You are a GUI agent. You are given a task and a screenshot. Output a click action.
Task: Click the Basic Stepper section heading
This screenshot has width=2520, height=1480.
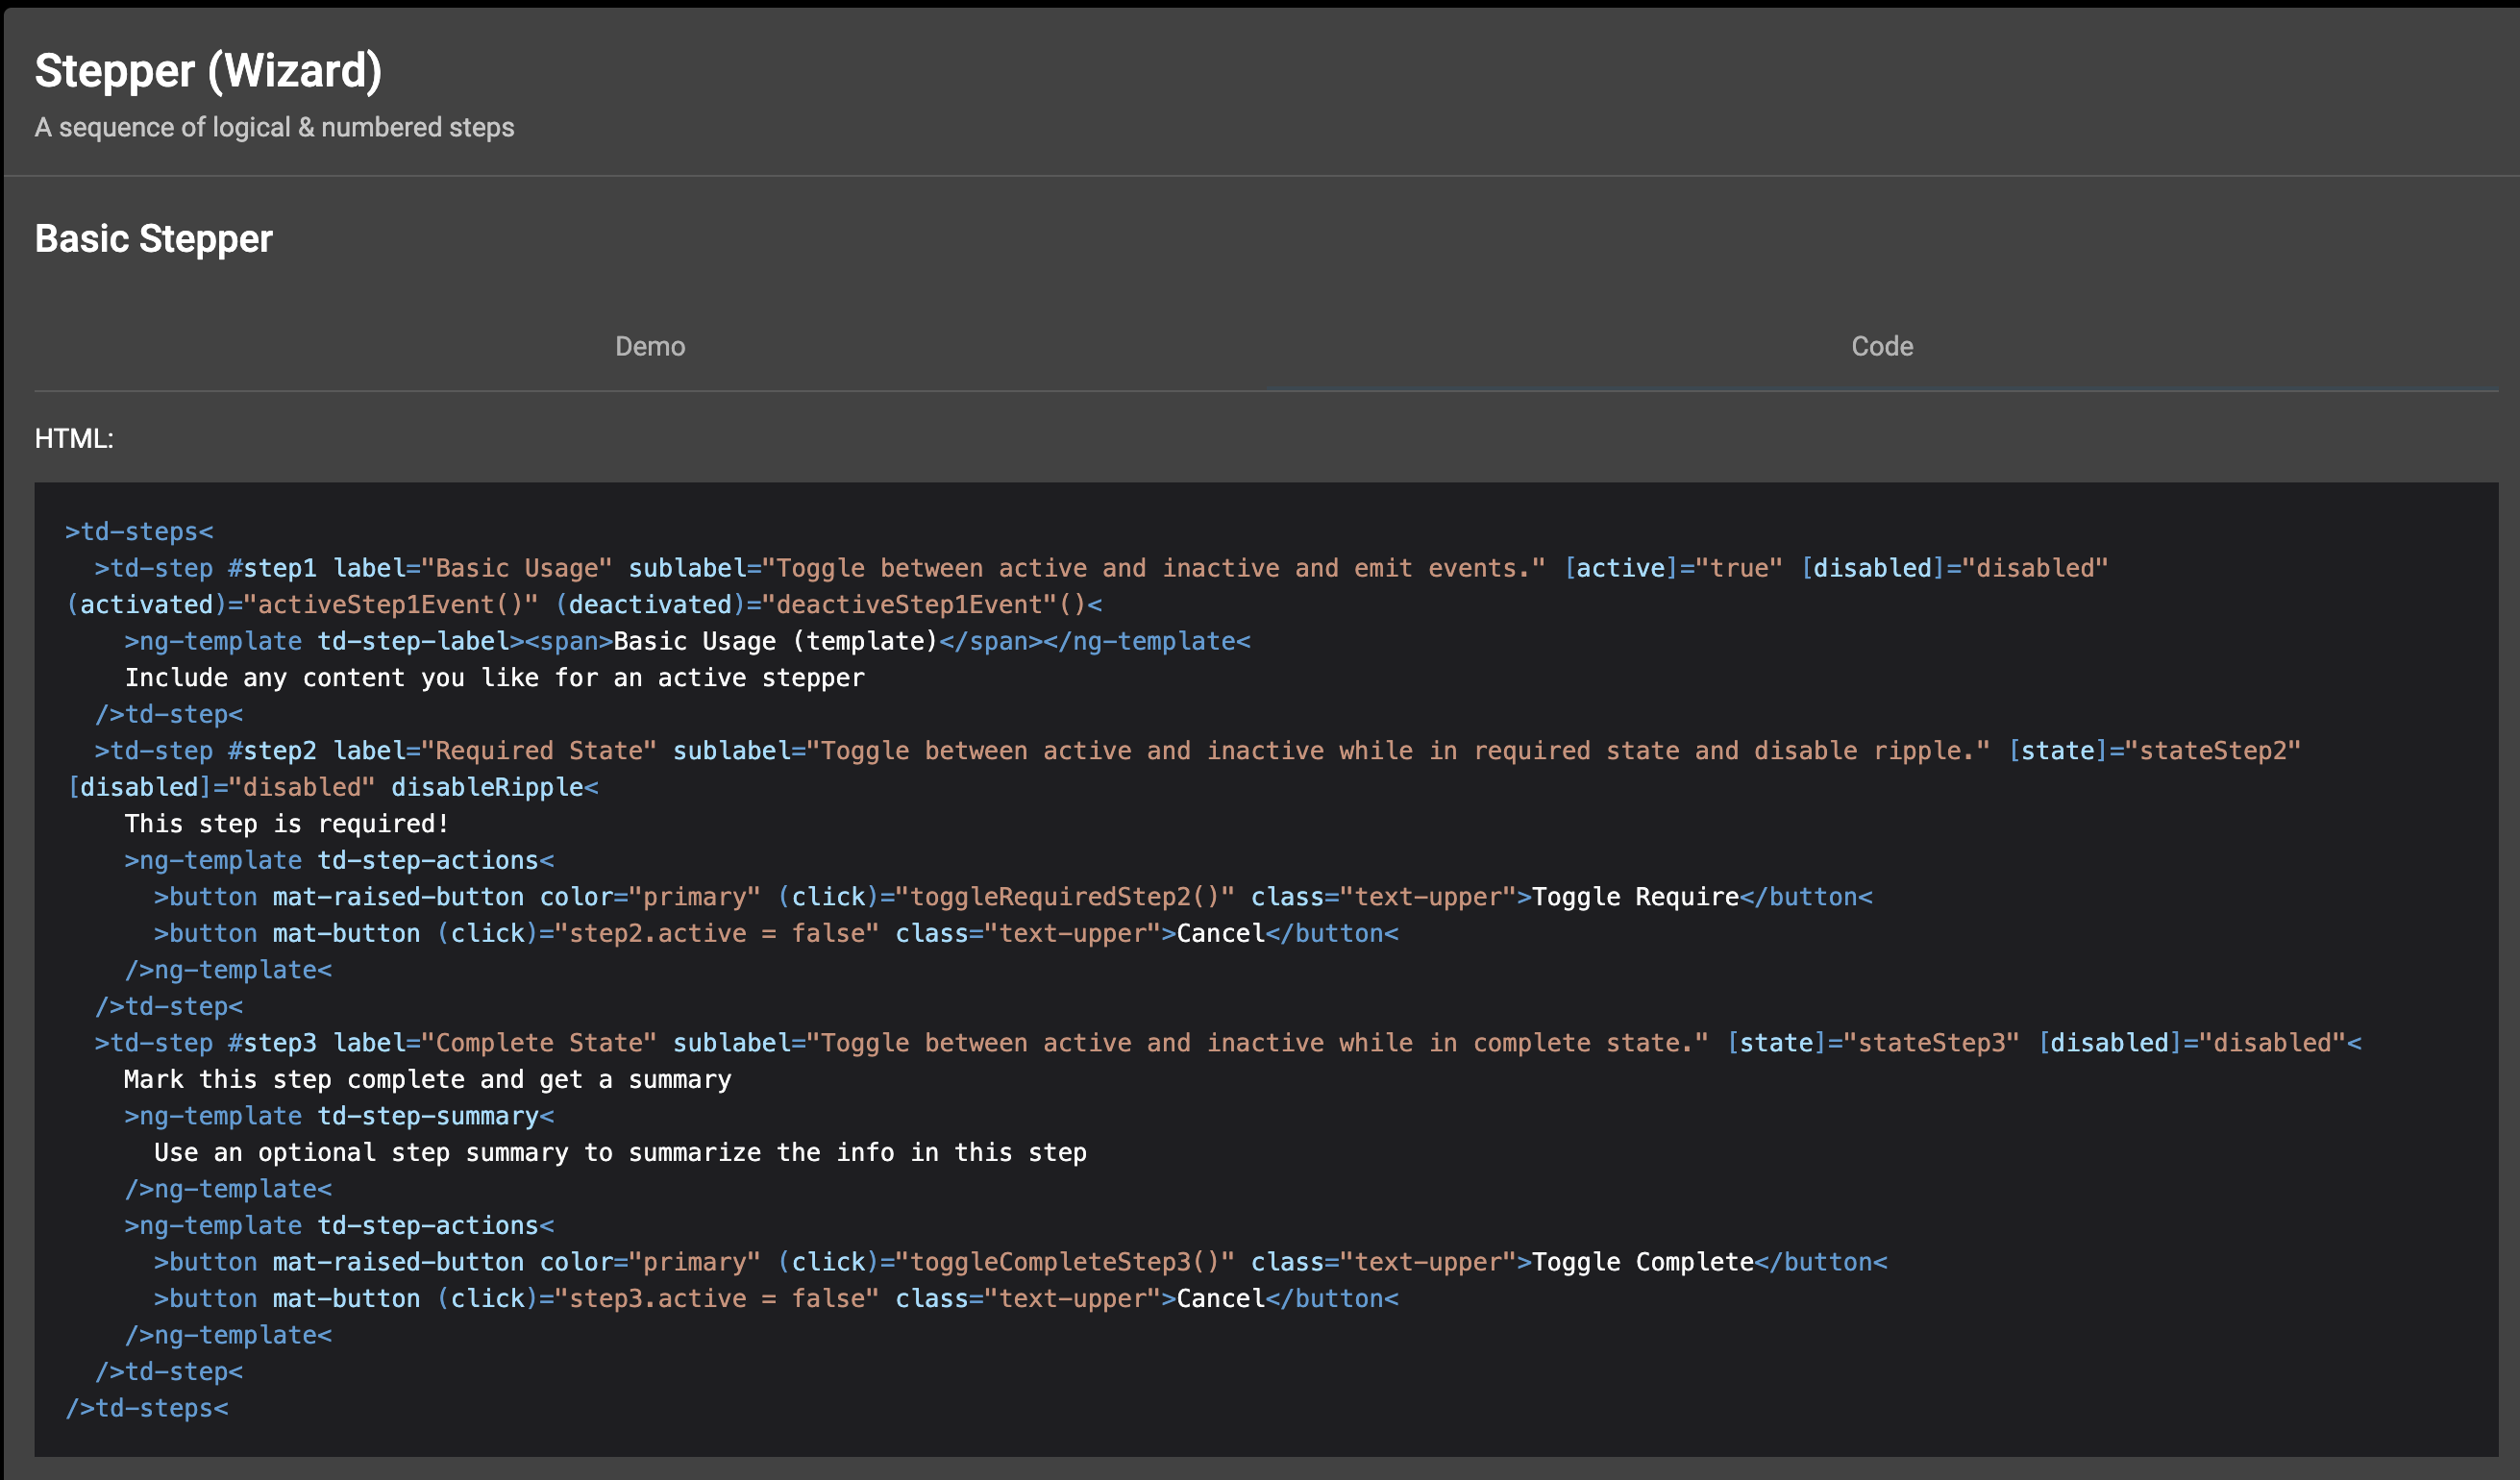click(153, 239)
